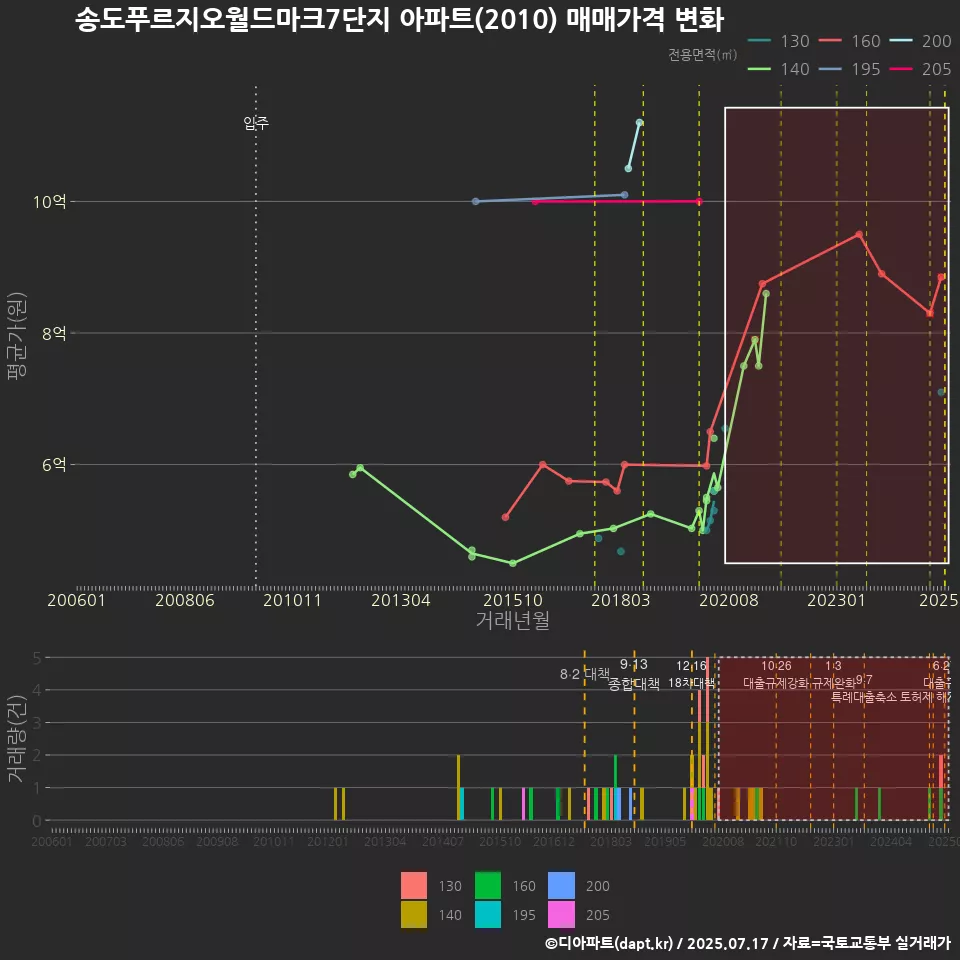Viewport: 960px width, 960px height.
Task: Click the 10억 price axis label
Action: (50, 201)
